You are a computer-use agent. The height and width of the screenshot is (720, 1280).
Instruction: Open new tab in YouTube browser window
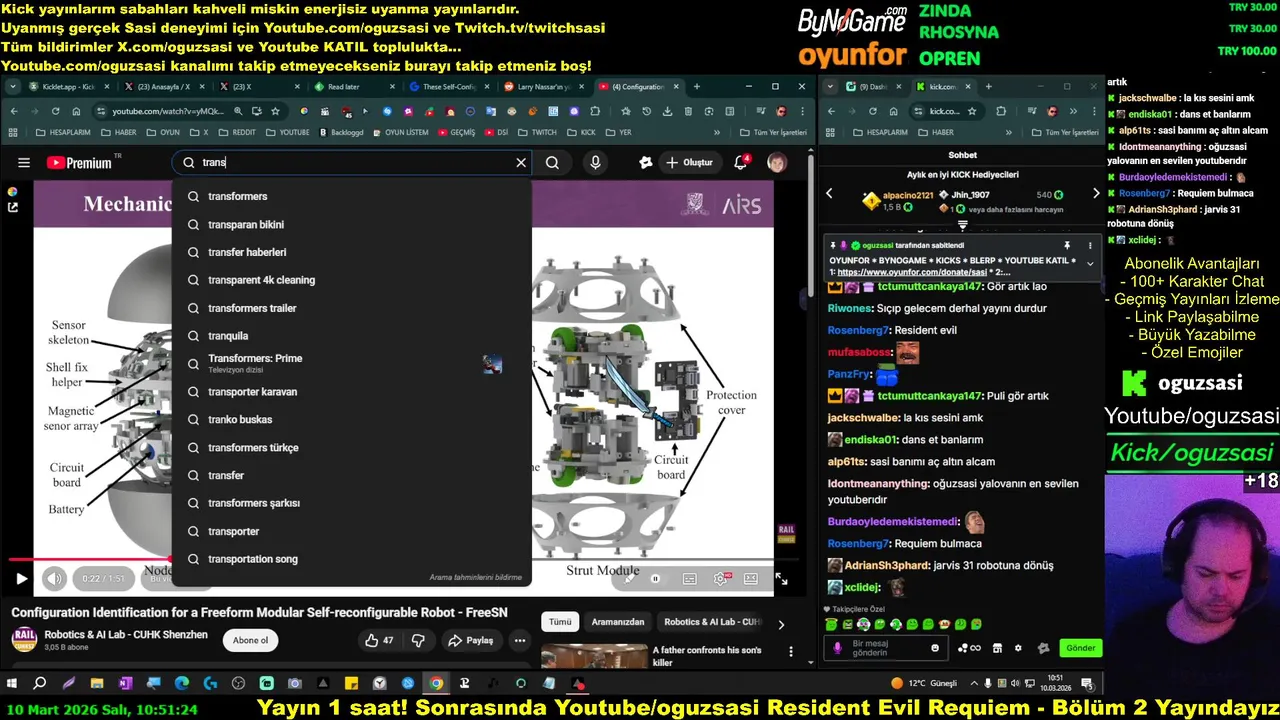697,87
